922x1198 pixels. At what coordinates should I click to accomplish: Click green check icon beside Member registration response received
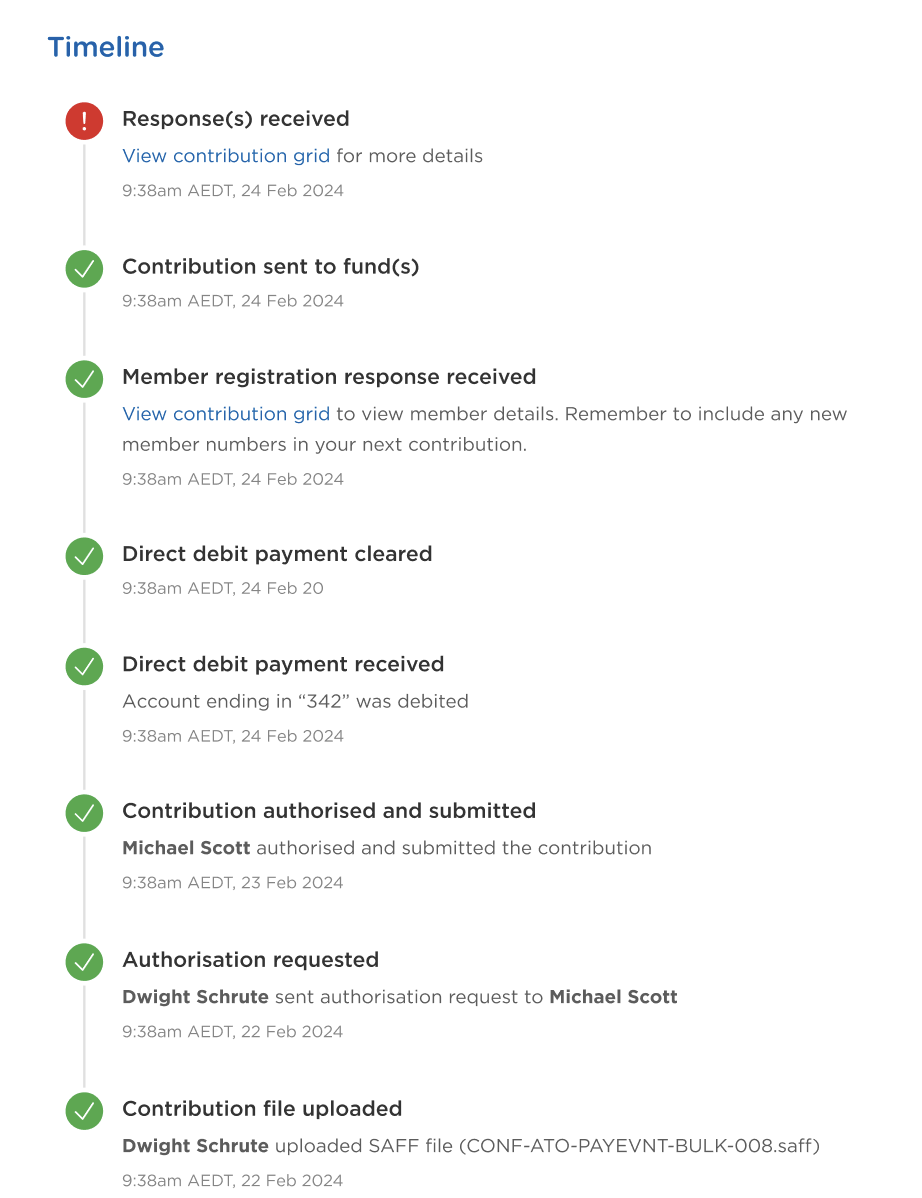[x=84, y=379]
